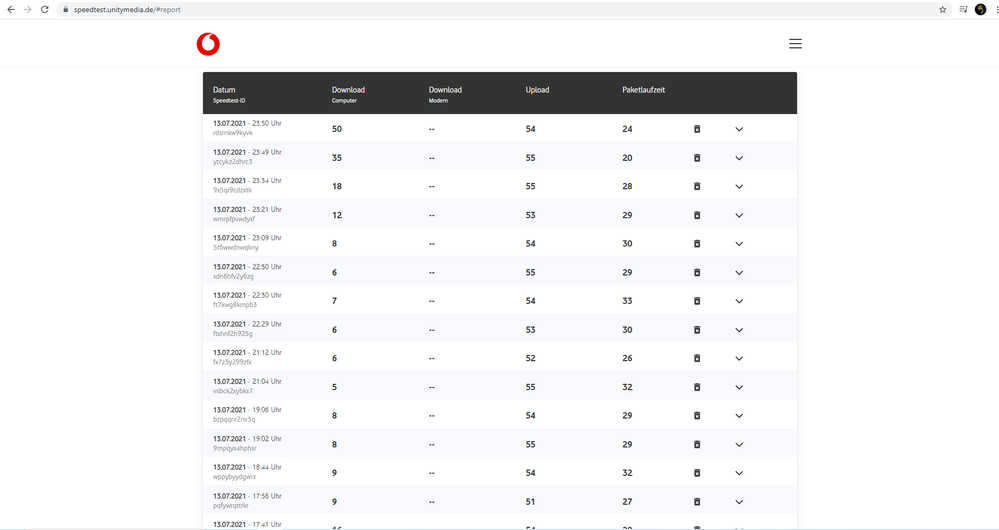This screenshot has width=999, height=530.
Task: Go back in browser history
Action: click(x=11, y=10)
